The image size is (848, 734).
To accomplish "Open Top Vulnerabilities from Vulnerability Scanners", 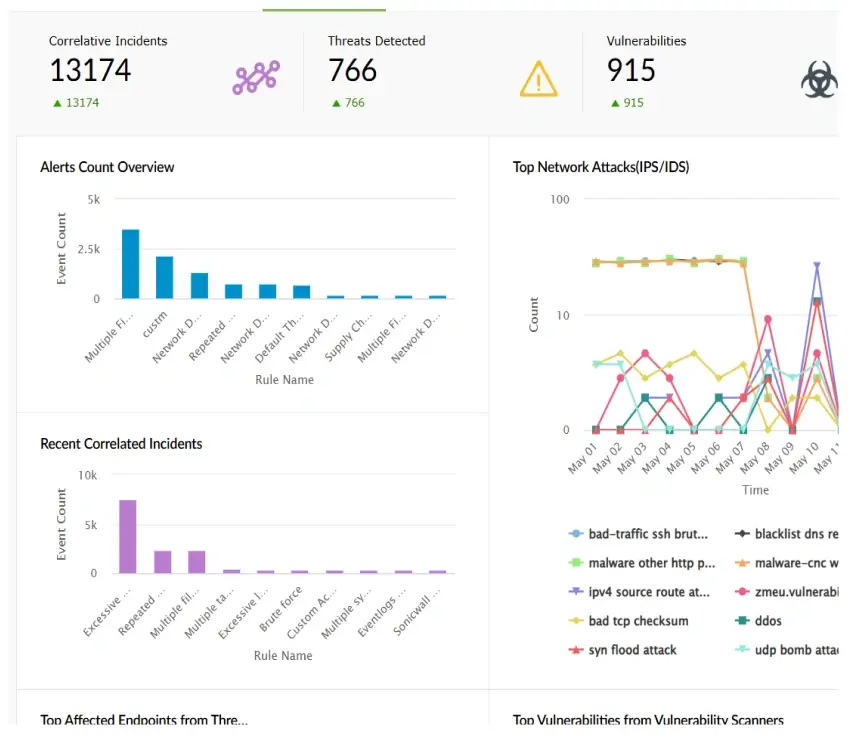I will point(648,720).
